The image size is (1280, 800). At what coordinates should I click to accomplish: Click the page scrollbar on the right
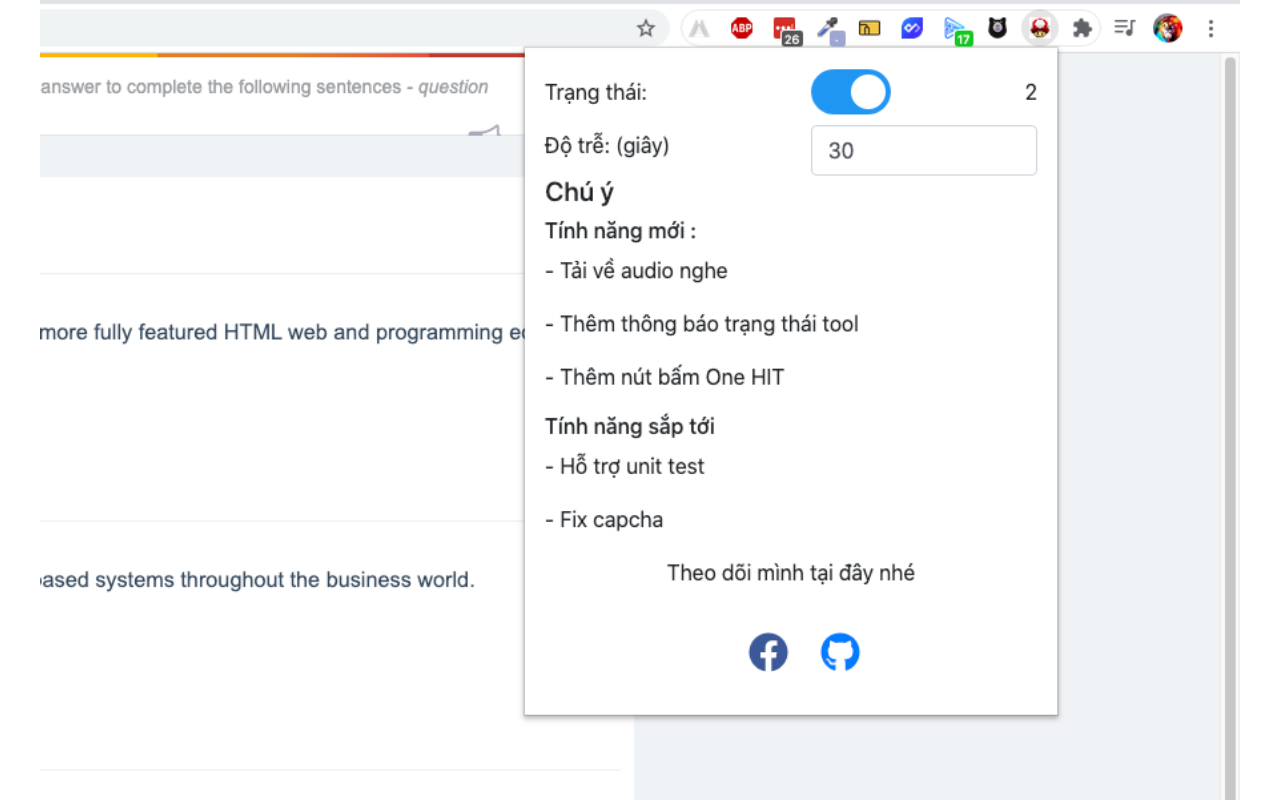(1232, 400)
